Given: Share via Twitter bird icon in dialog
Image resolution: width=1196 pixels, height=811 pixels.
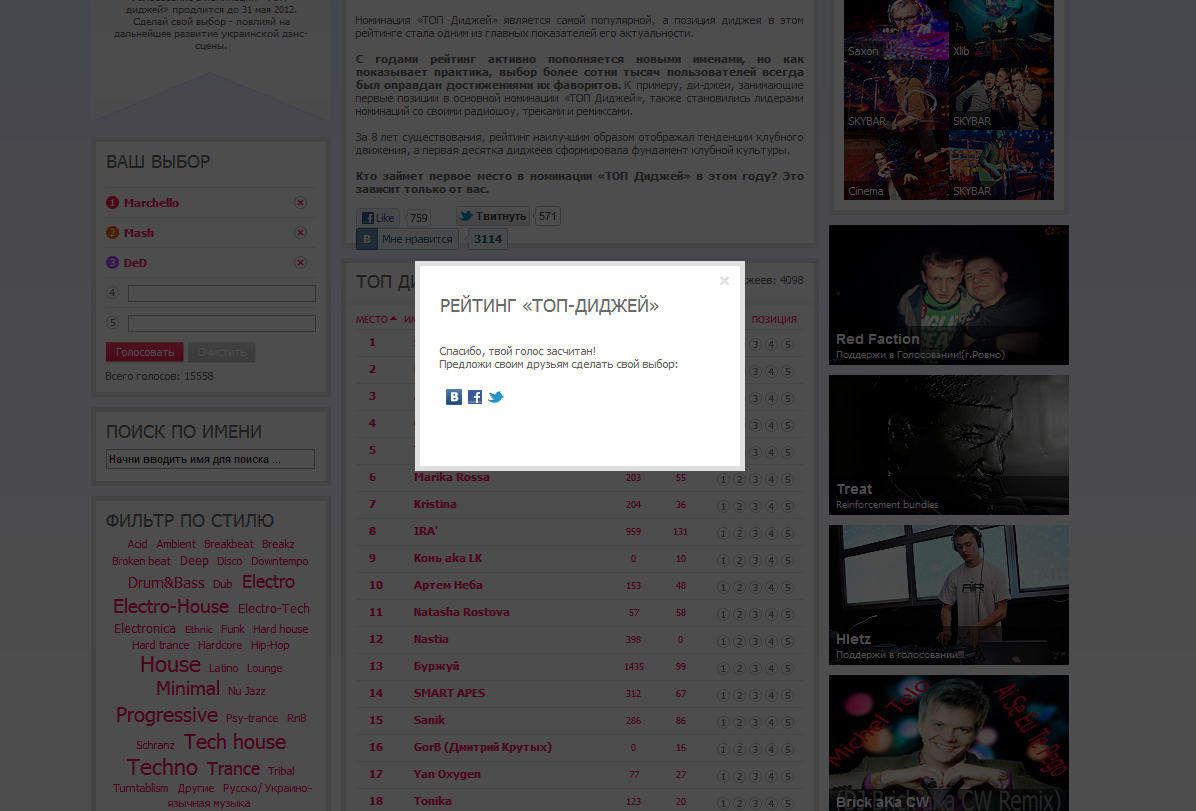Looking at the screenshot, I should pyautogui.click(x=496, y=397).
